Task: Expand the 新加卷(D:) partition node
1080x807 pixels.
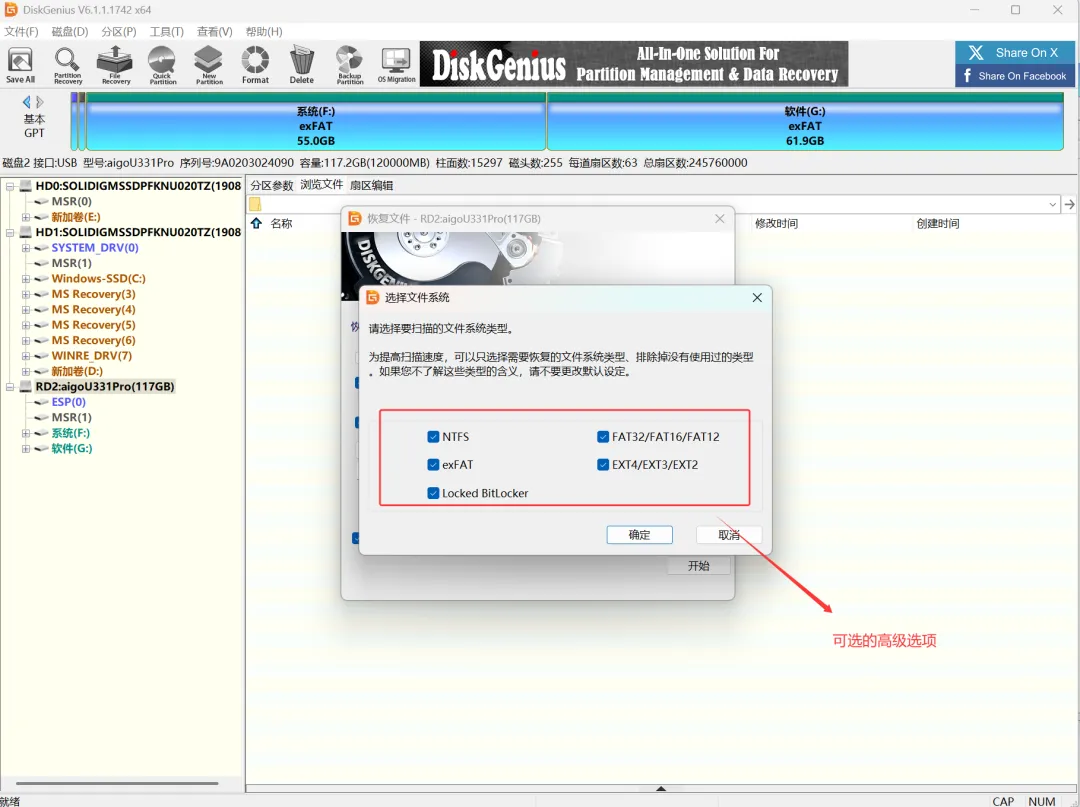Action: (25, 371)
